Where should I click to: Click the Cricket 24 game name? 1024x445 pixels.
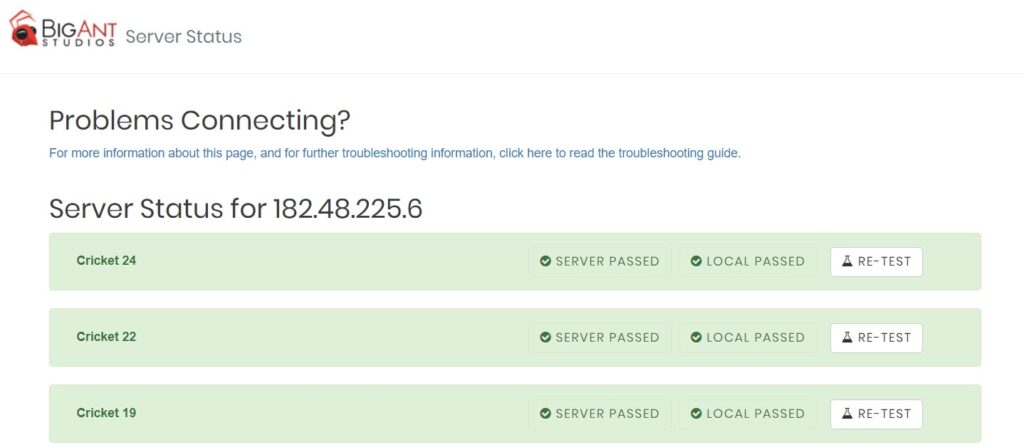pyautogui.click(x=106, y=261)
